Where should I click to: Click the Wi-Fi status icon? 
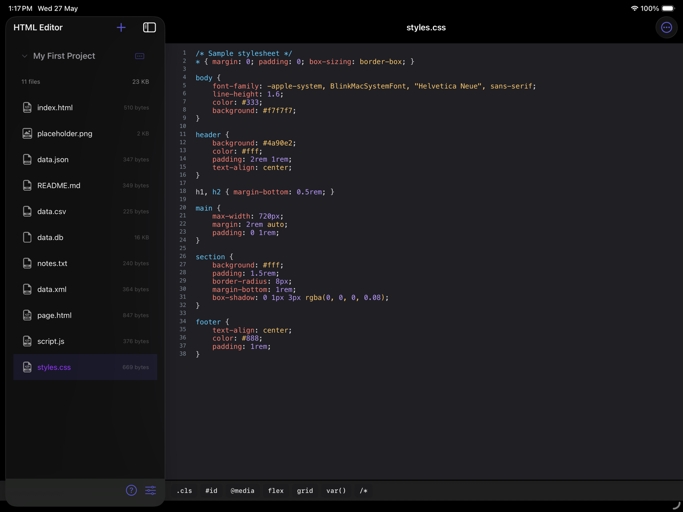pos(634,8)
